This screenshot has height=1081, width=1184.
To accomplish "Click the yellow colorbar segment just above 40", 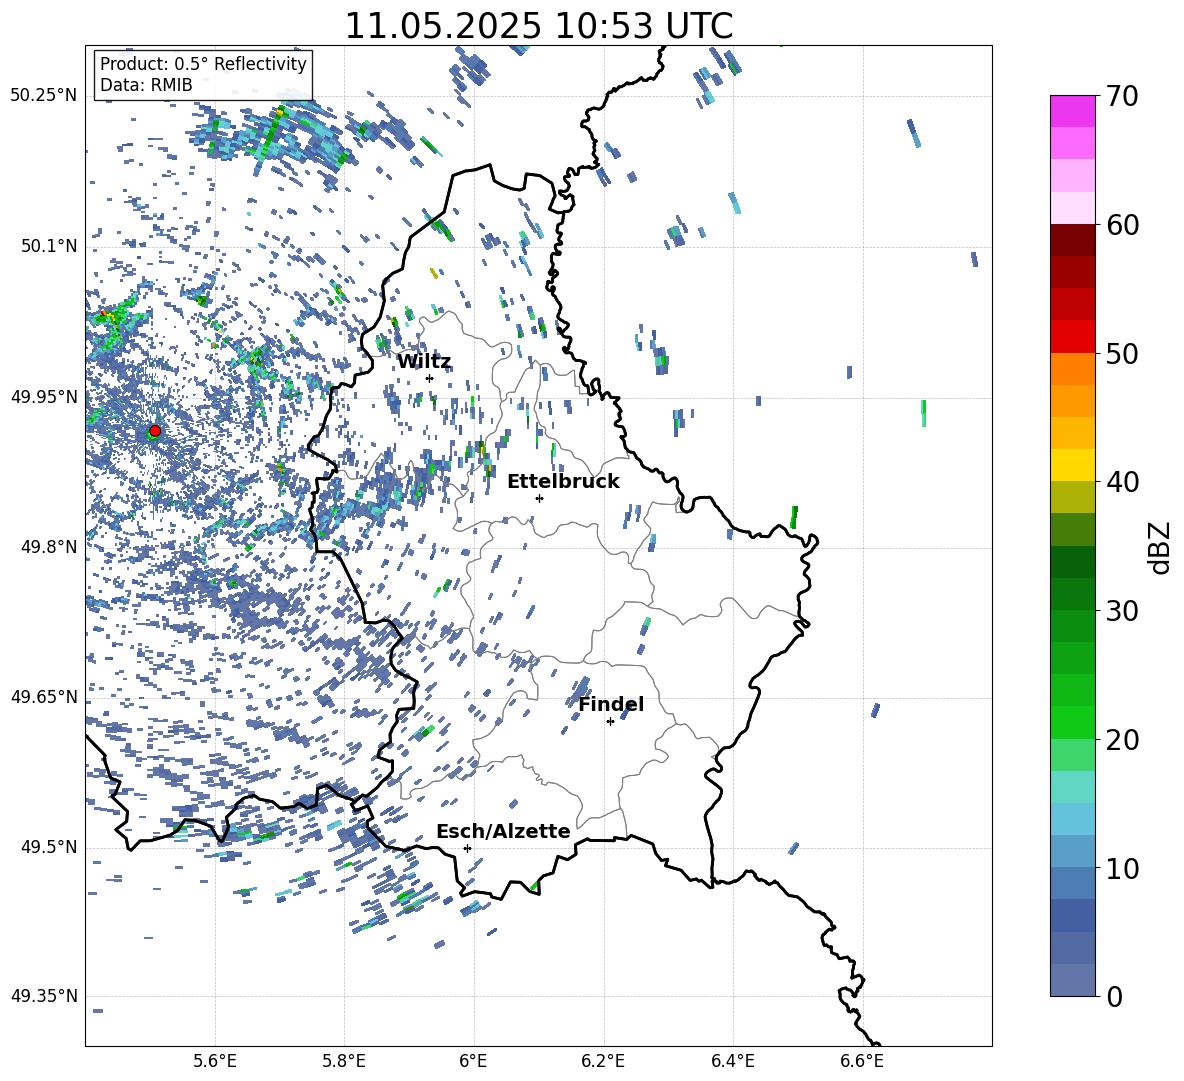I will [x=1072, y=465].
